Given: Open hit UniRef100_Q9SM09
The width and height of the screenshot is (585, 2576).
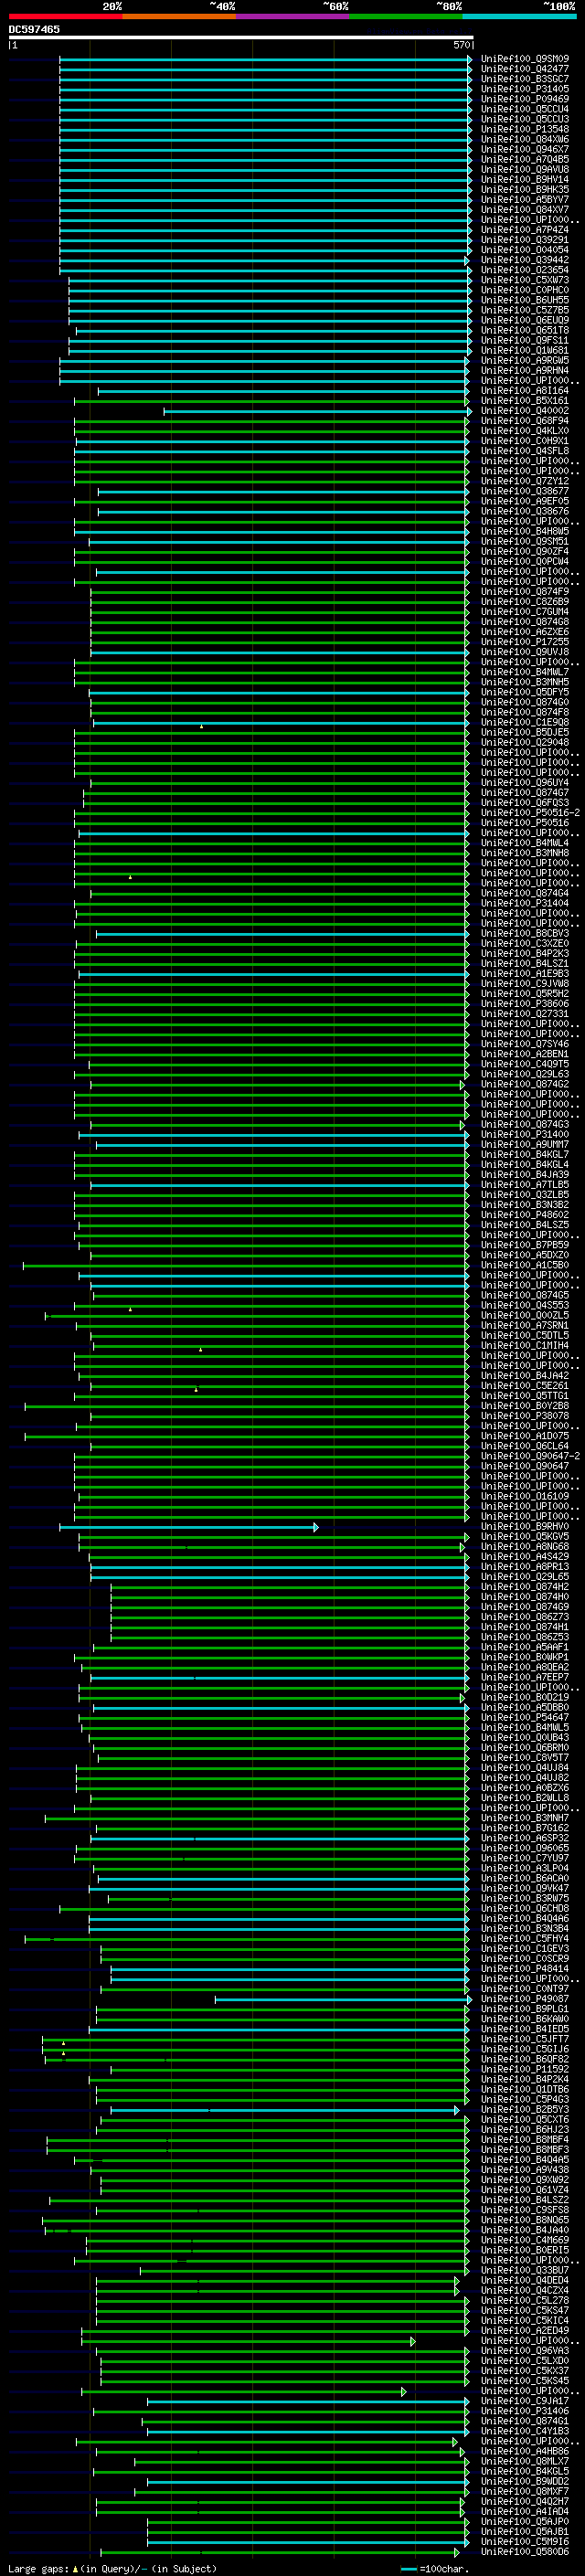Looking at the screenshot, I should coord(525,59).
